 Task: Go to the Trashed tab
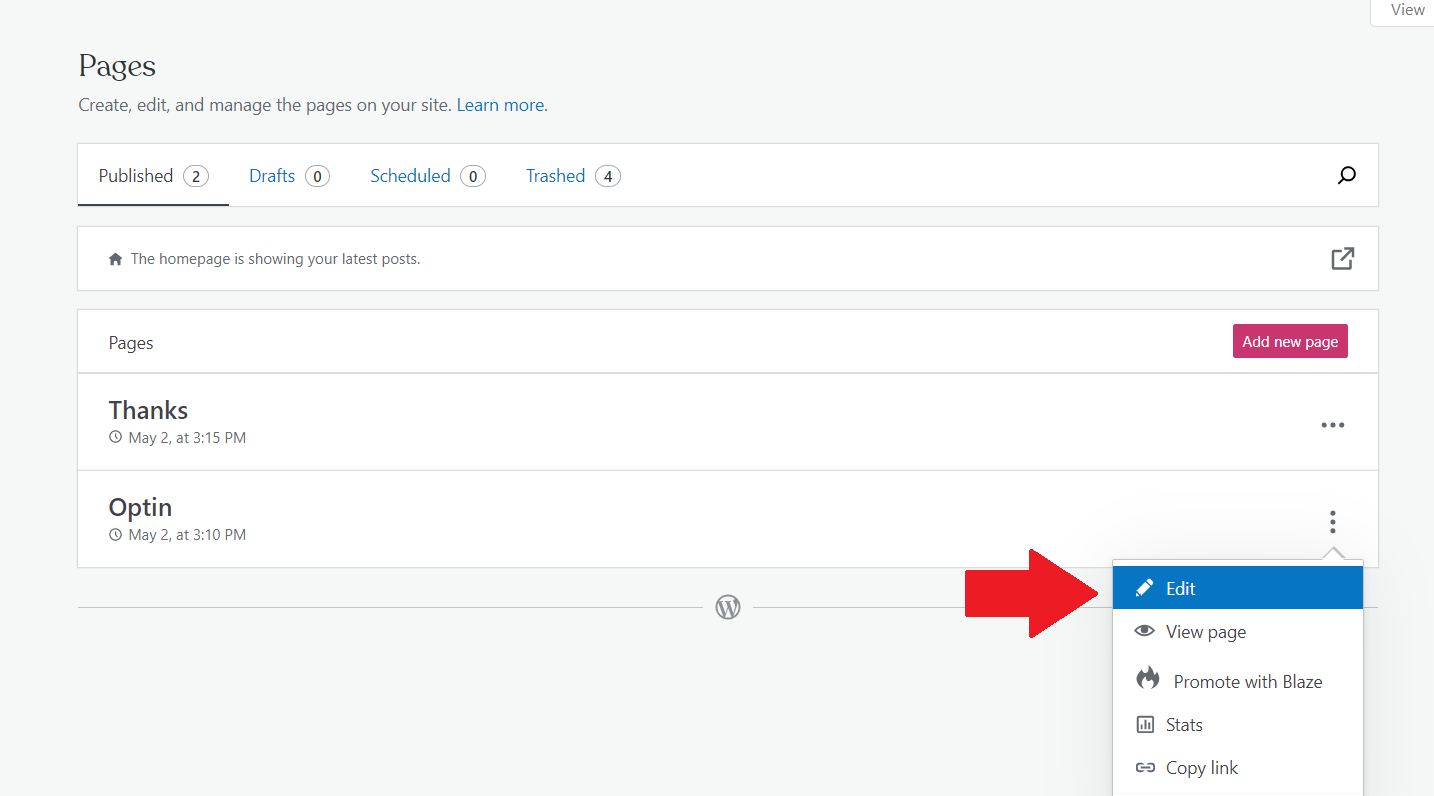(573, 176)
